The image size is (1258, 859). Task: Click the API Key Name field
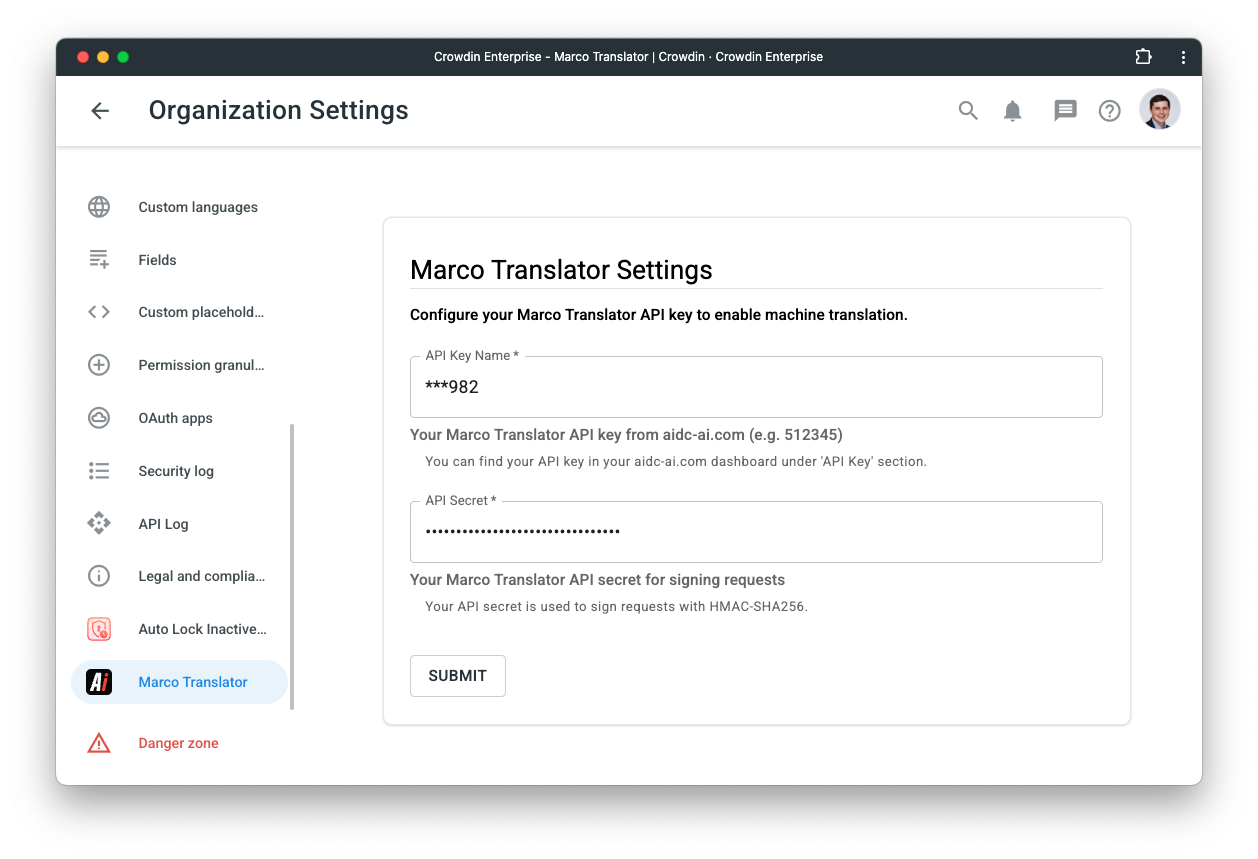pos(756,387)
